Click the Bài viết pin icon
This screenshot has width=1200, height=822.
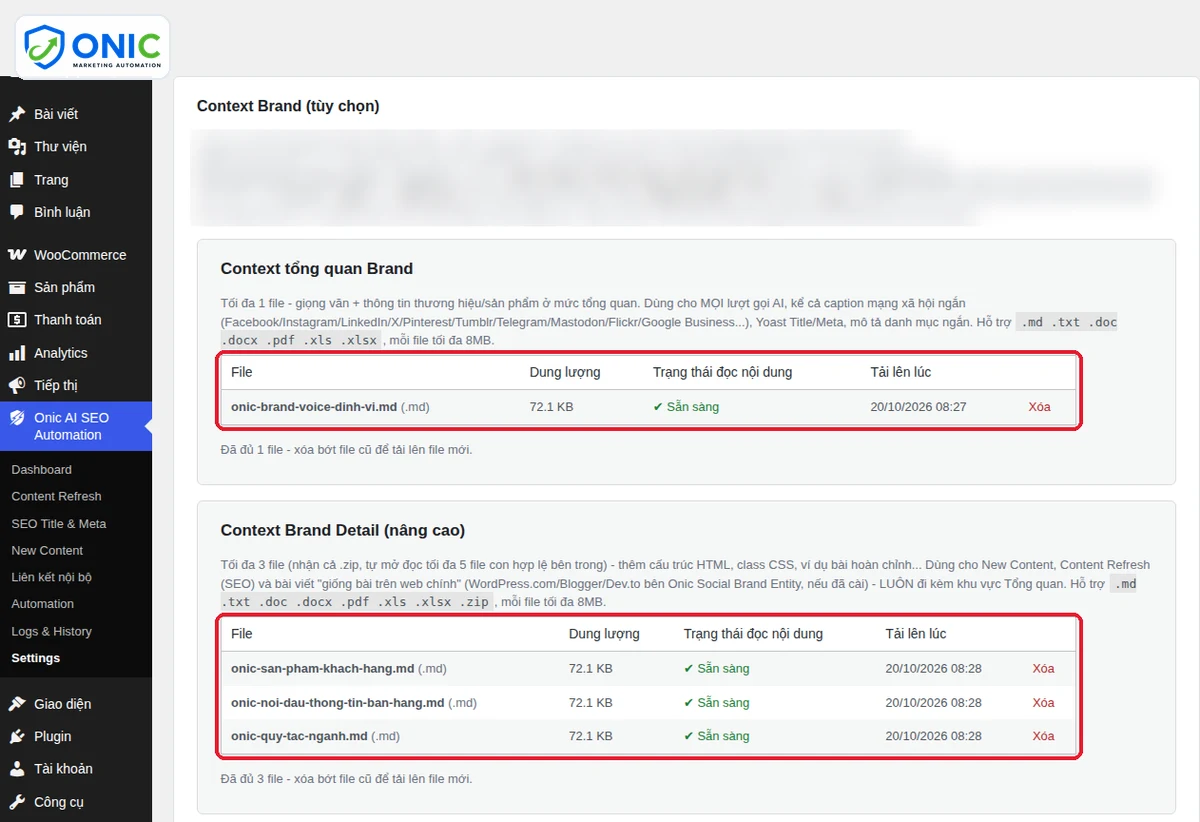pyautogui.click(x=17, y=114)
